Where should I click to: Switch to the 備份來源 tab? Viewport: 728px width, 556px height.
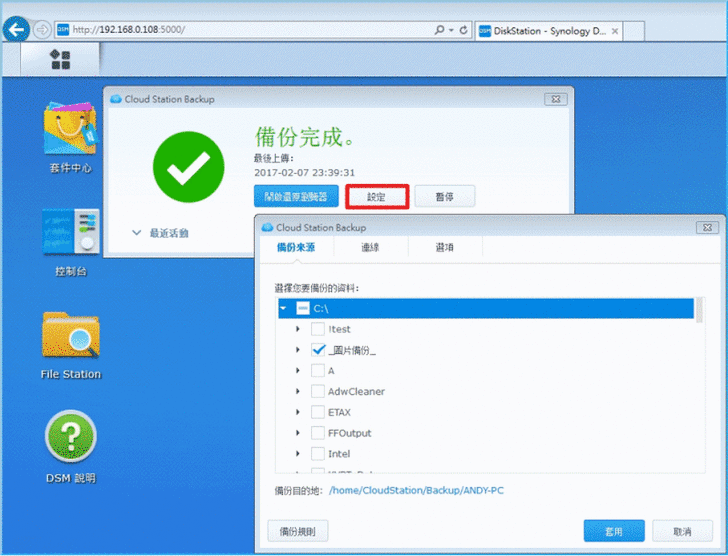point(296,247)
